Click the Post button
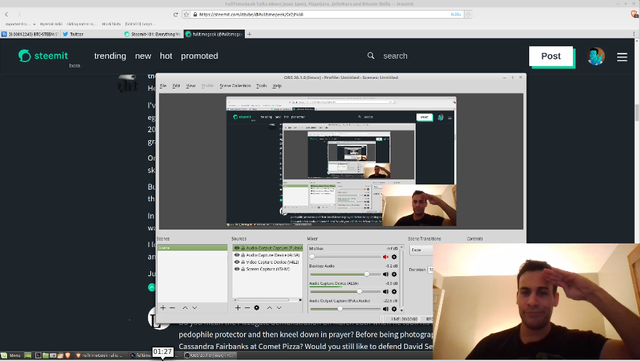 [551, 56]
